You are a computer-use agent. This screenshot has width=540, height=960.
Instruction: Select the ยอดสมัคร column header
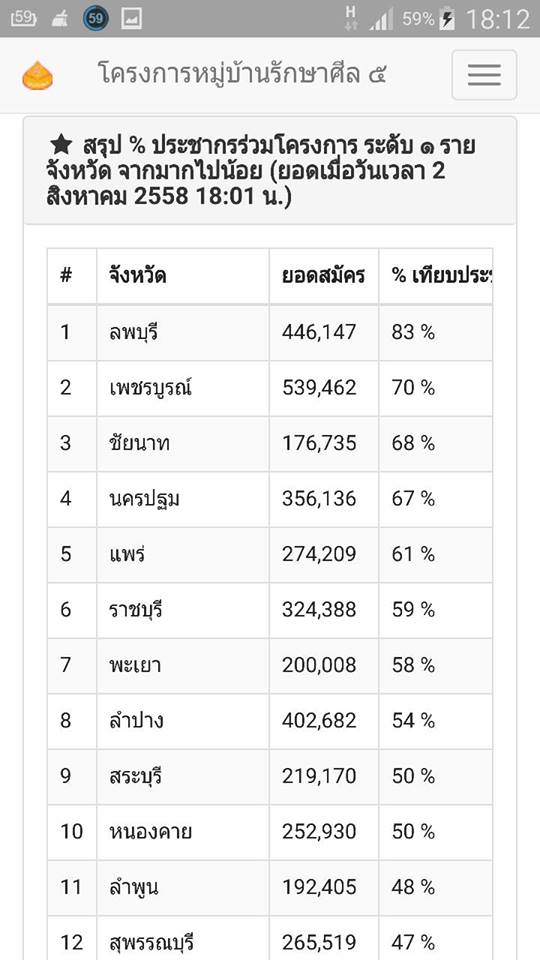pos(324,276)
